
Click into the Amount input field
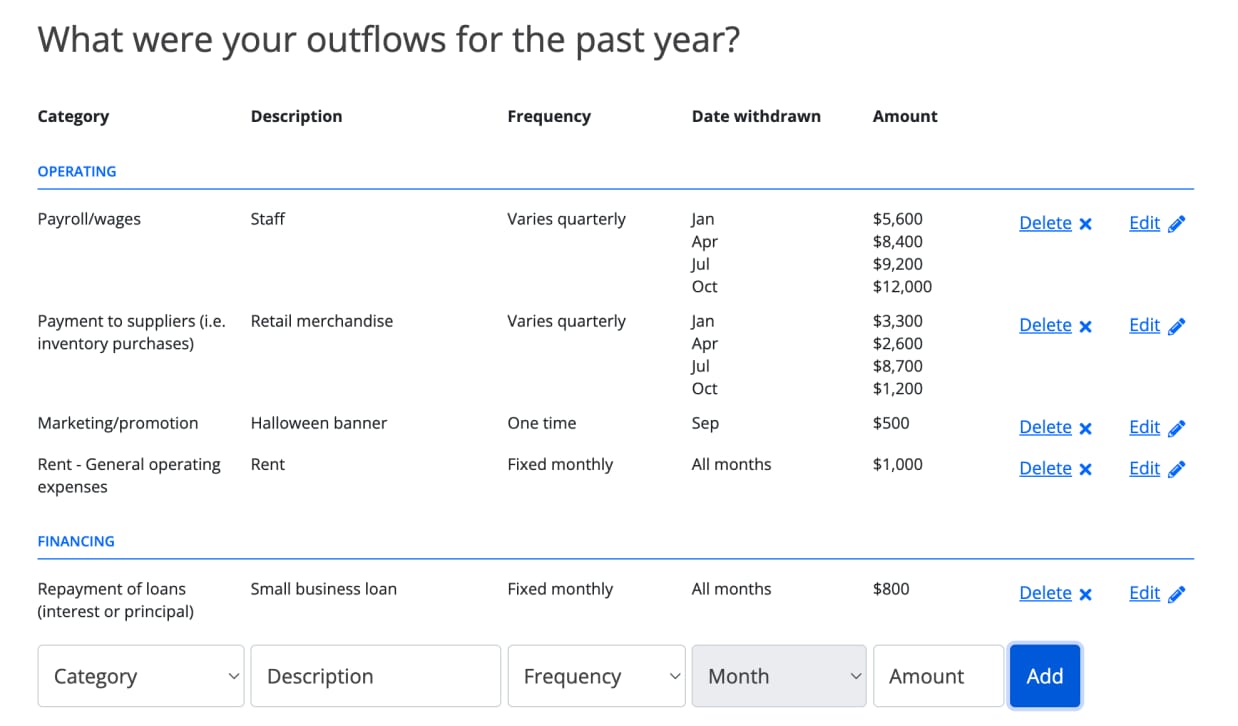[937, 676]
